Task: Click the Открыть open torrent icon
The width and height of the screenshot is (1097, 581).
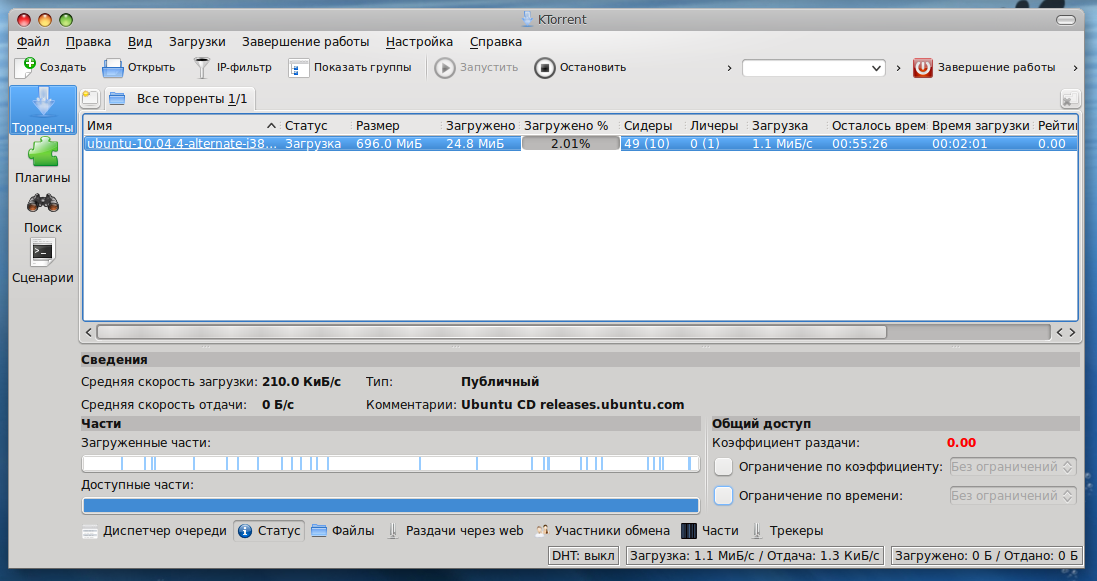Action: (x=112, y=68)
